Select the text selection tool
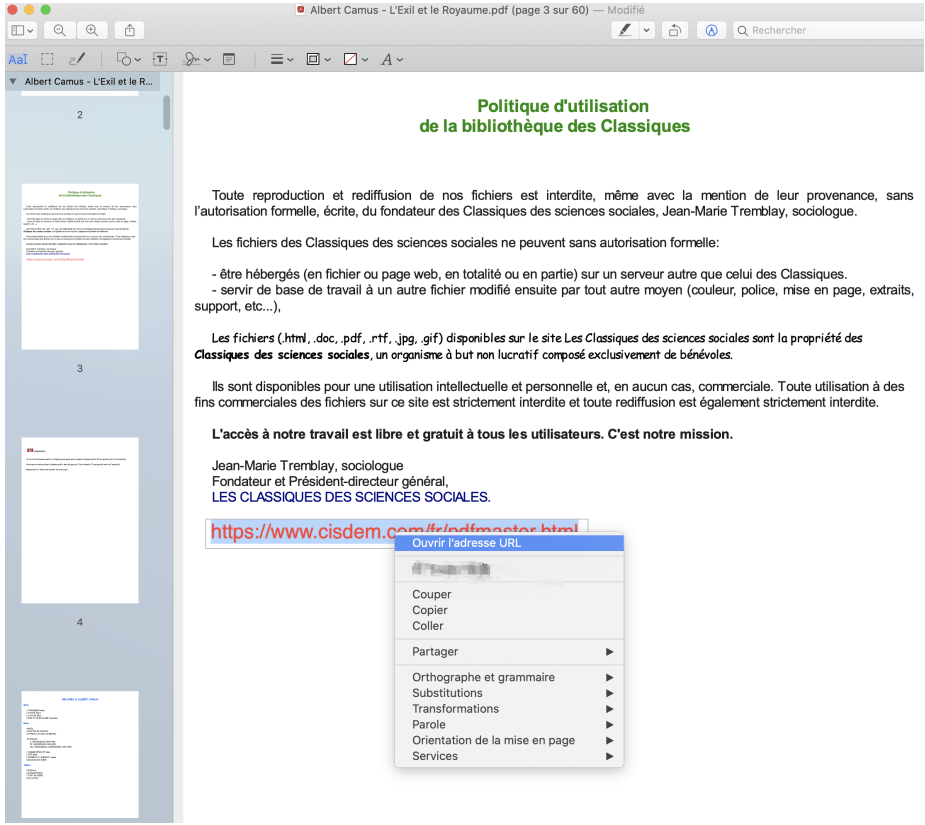This screenshot has height=825, width=925. (18, 60)
